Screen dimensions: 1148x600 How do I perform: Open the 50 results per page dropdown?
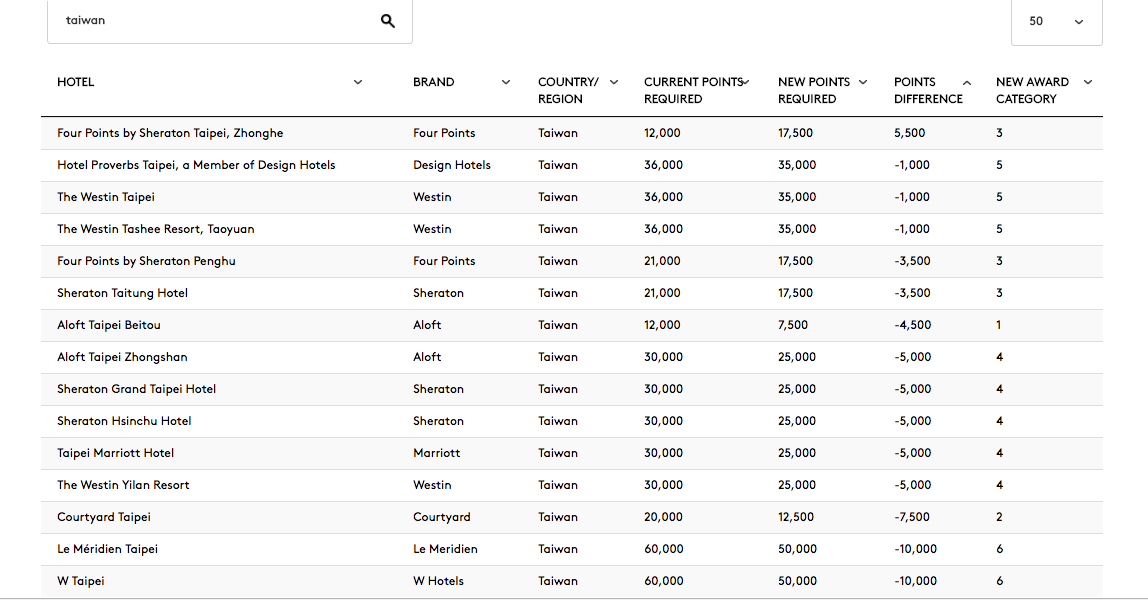1056,22
